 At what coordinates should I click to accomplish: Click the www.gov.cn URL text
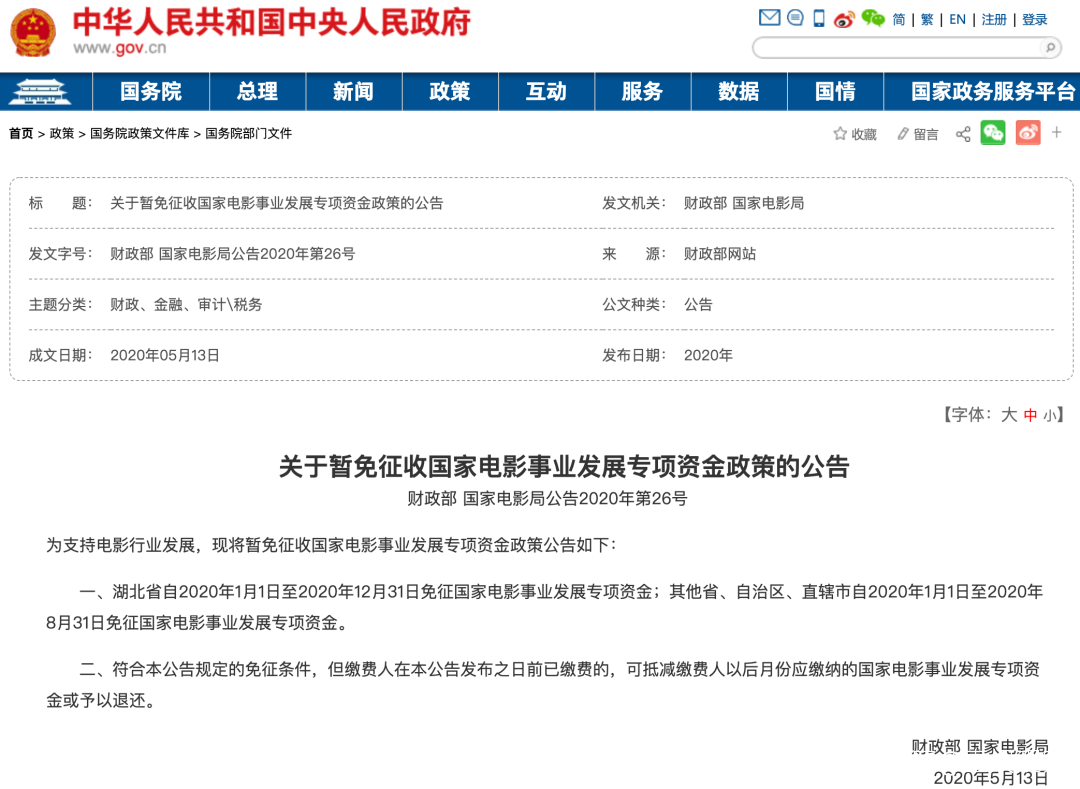coord(120,48)
